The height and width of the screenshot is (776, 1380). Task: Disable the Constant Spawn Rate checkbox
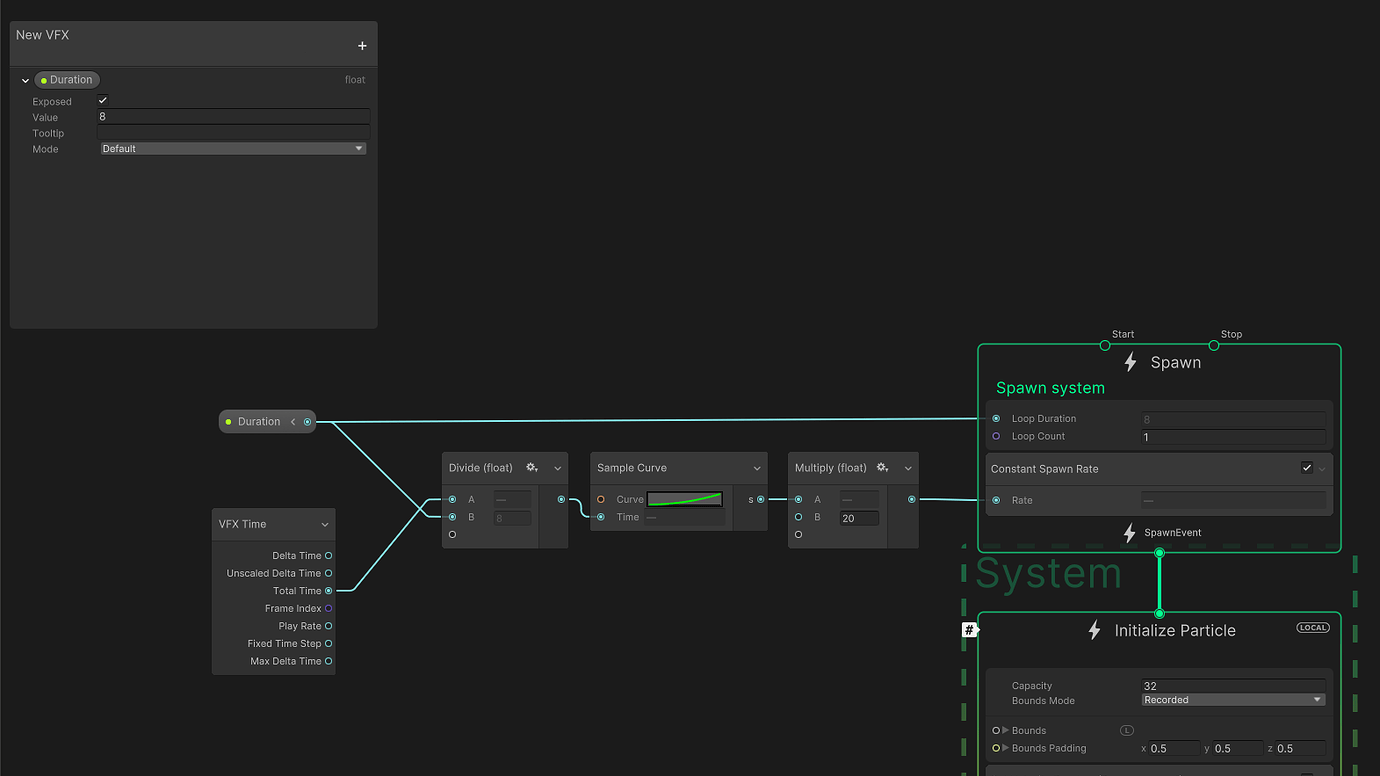click(1307, 467)
